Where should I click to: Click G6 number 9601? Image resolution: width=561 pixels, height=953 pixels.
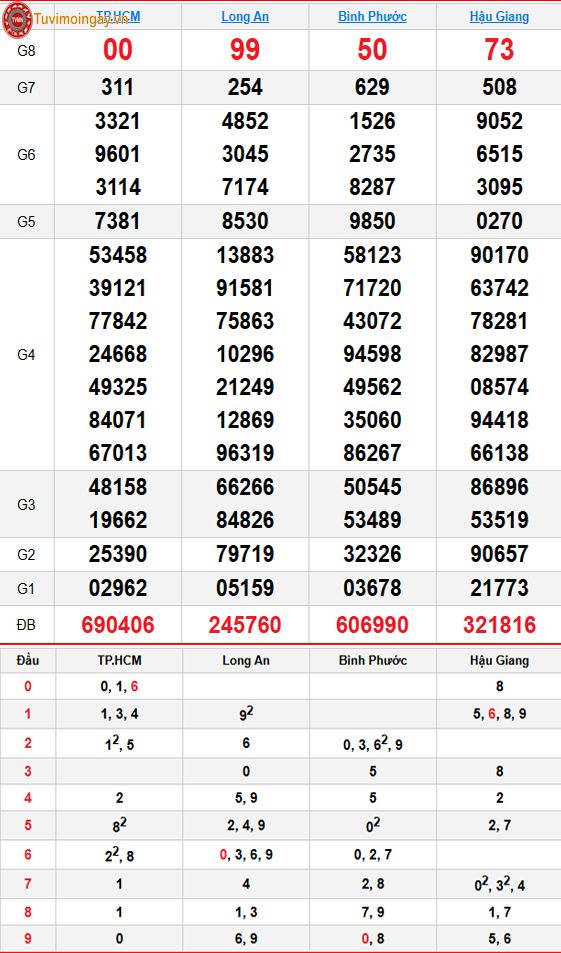[x=117, y=154]
